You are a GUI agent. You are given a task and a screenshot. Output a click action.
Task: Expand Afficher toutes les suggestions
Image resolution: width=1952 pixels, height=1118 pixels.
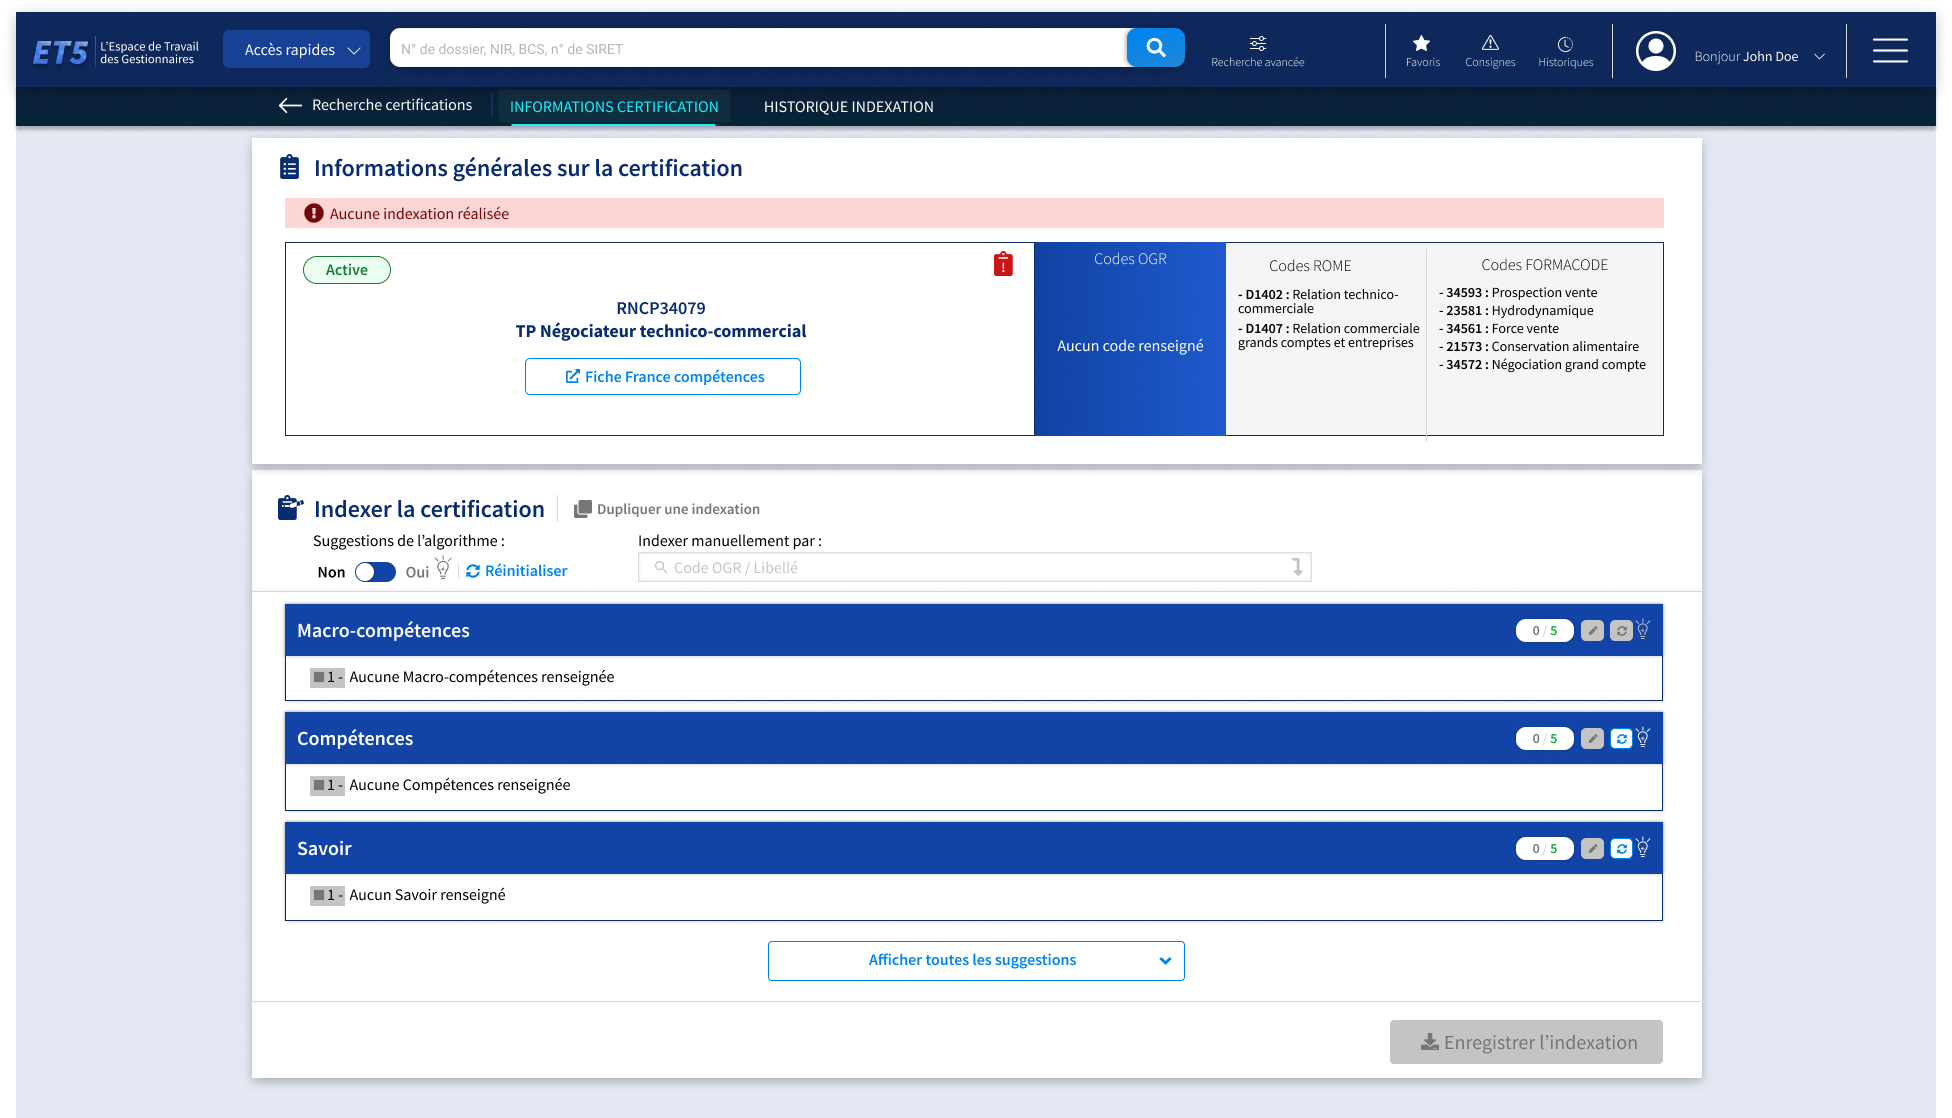point(975,960)
